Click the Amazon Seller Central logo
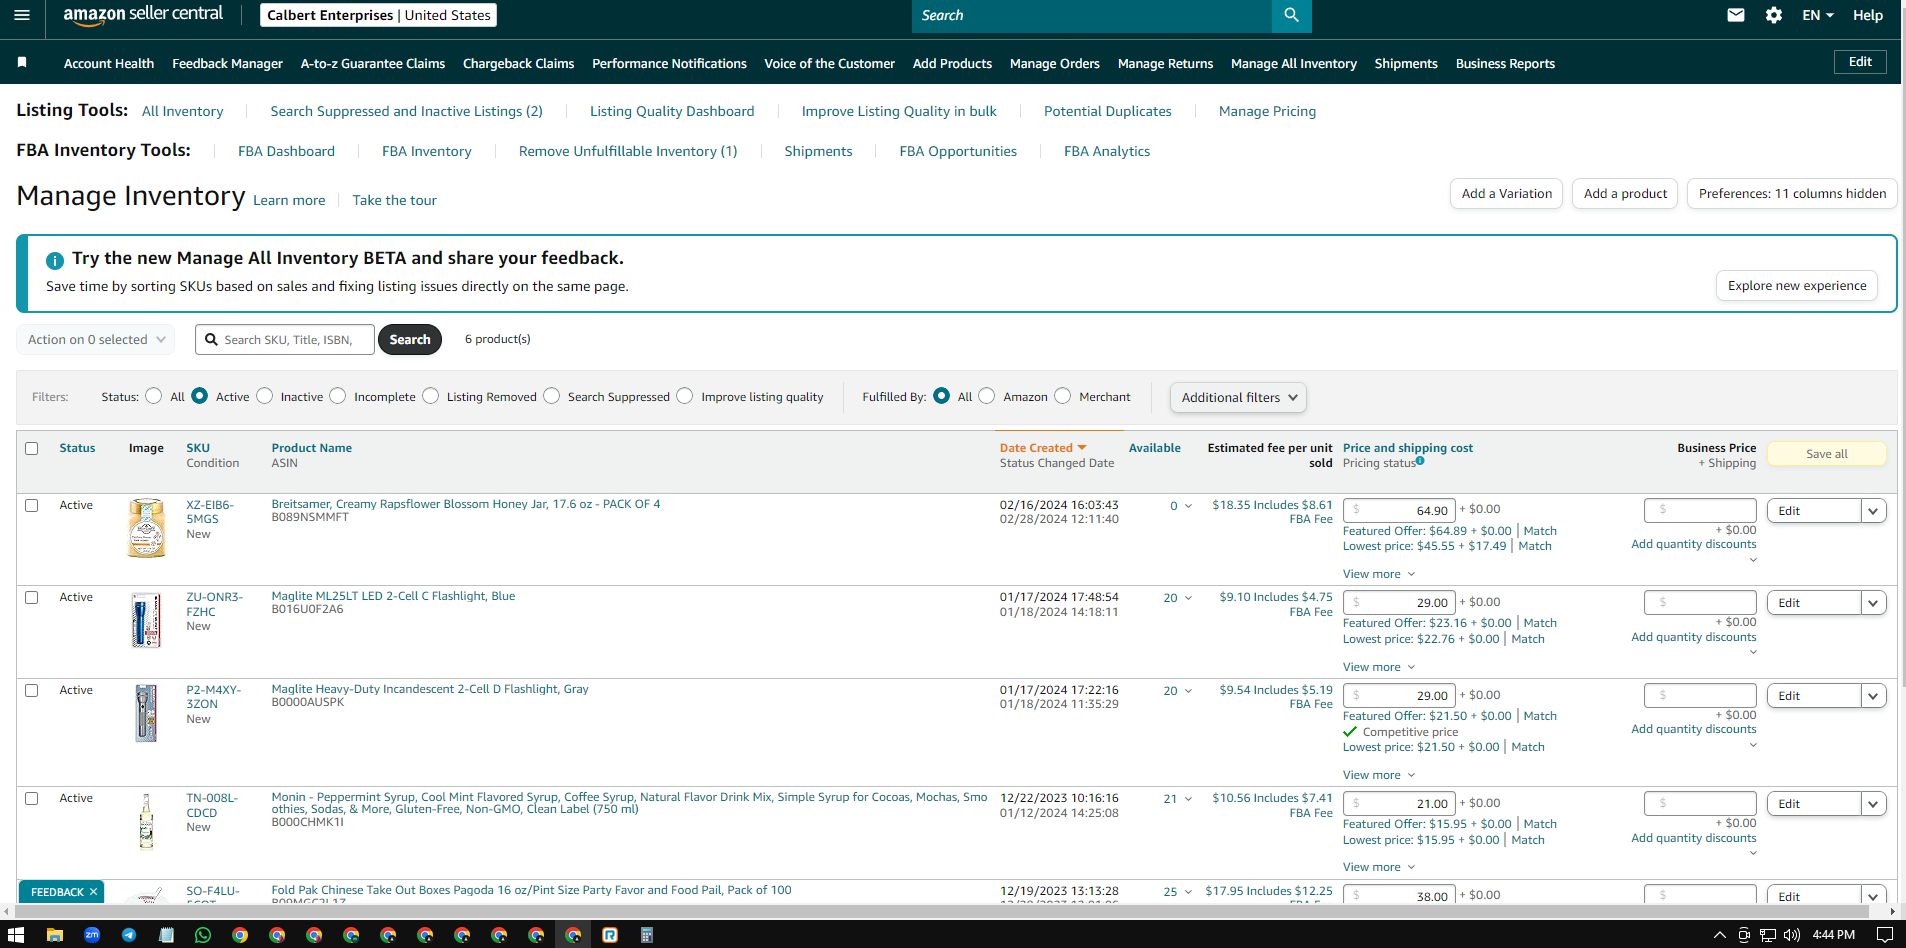1906x948 pixels. 143,15
